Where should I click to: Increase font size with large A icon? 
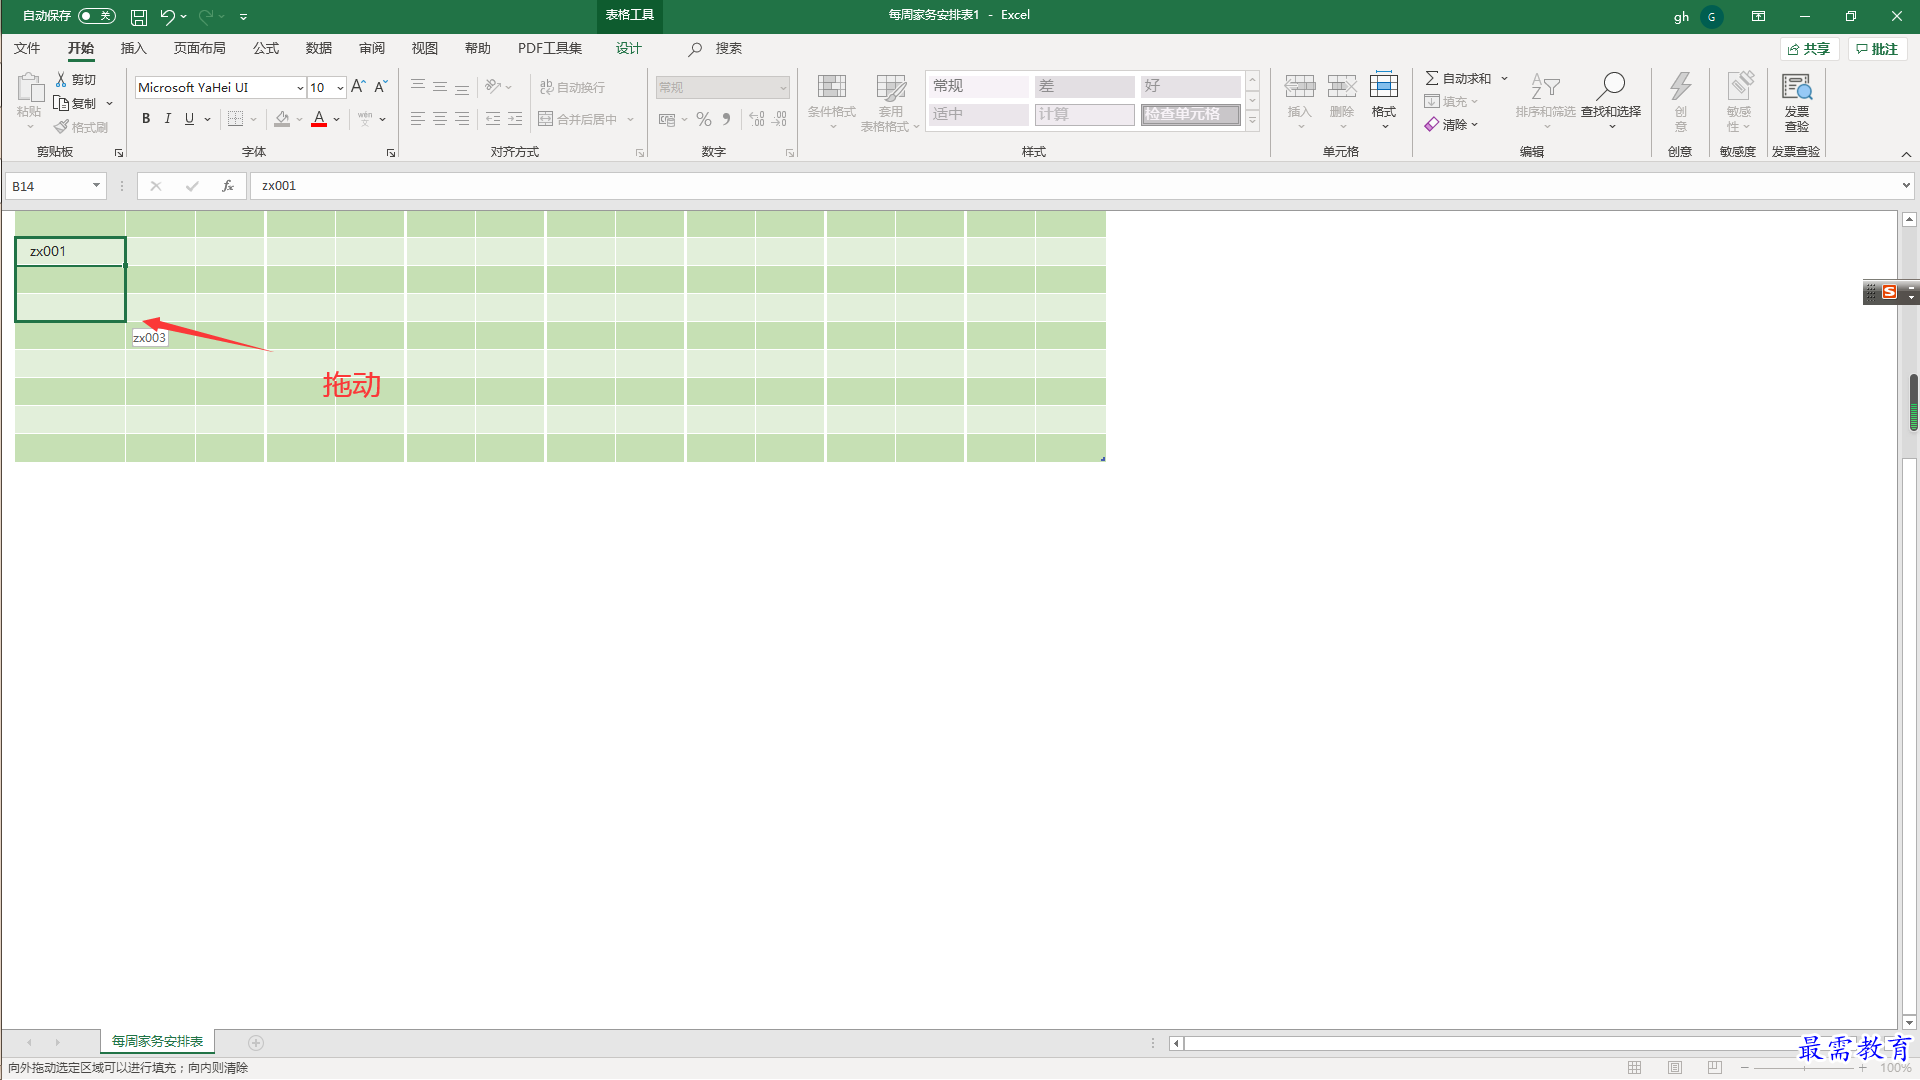358,87
